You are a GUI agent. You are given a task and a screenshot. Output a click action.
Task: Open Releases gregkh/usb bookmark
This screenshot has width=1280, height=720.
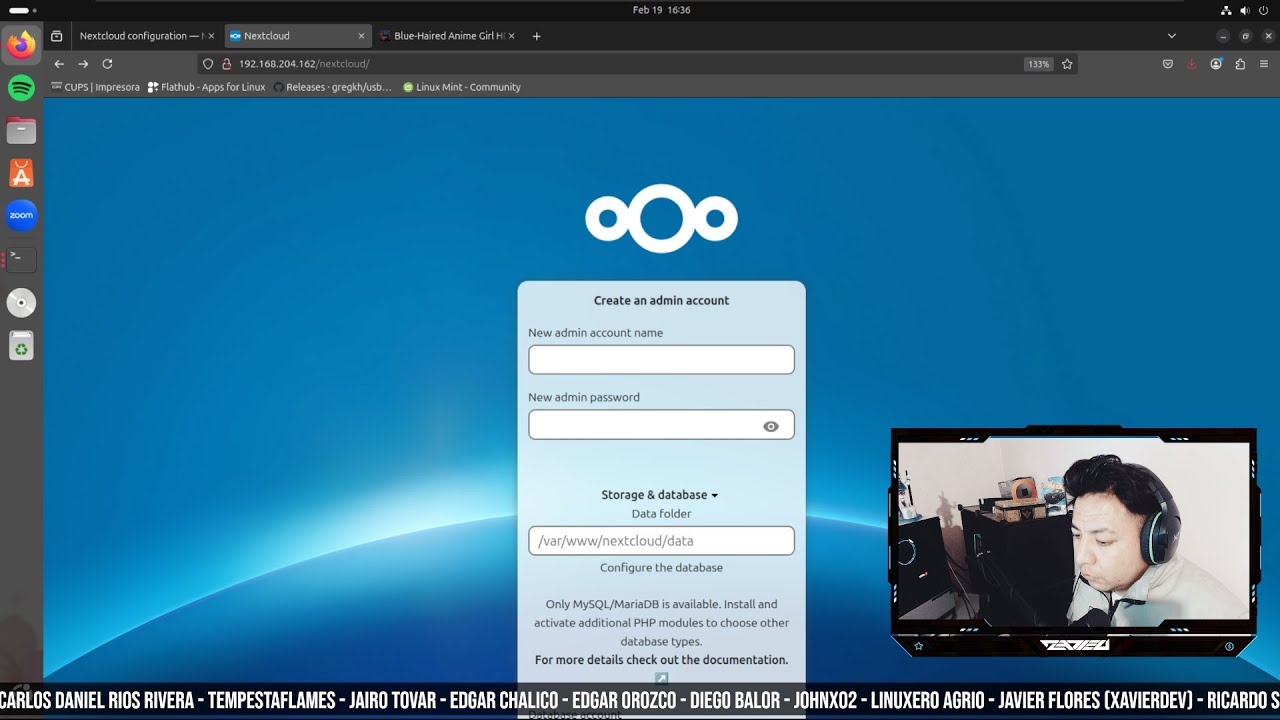(x=332, y=87)
